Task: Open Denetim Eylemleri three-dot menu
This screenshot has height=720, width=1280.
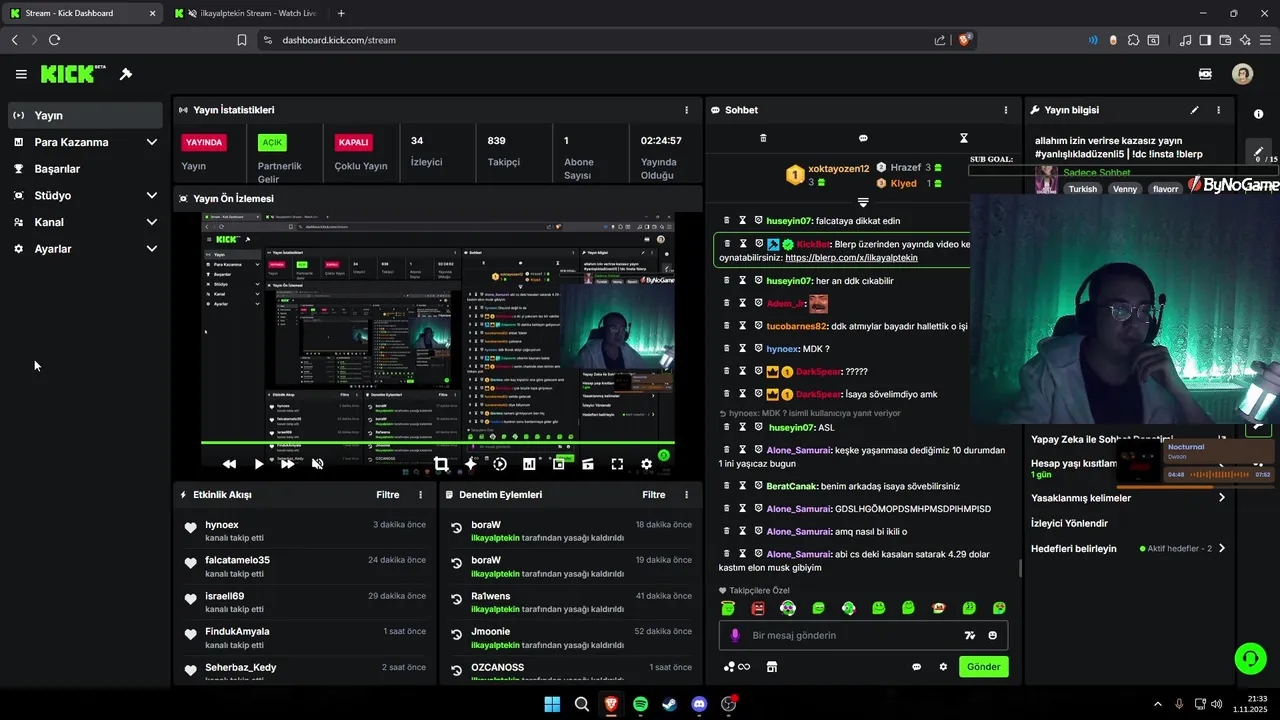Action: [686, 495]
